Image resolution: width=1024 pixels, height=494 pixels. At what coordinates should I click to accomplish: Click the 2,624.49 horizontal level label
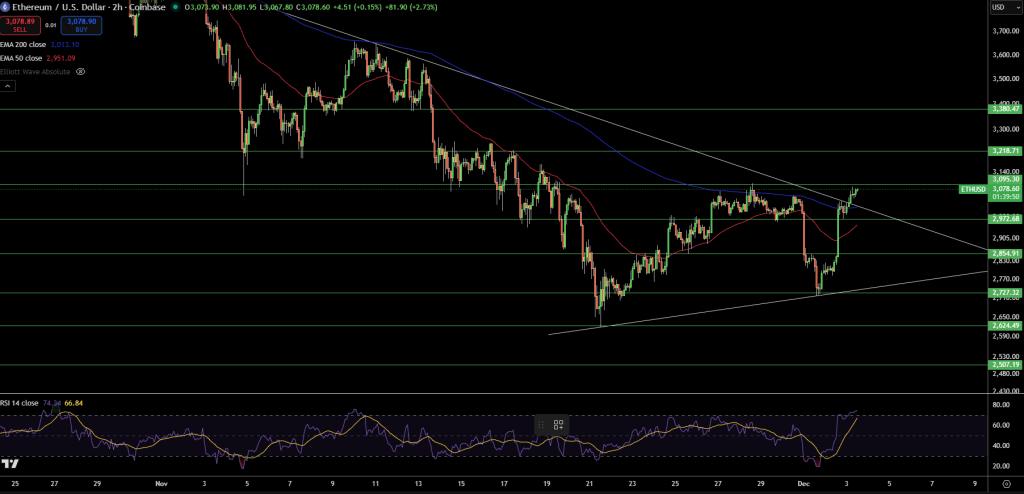pyautogui.click(x=1004, y=325)
